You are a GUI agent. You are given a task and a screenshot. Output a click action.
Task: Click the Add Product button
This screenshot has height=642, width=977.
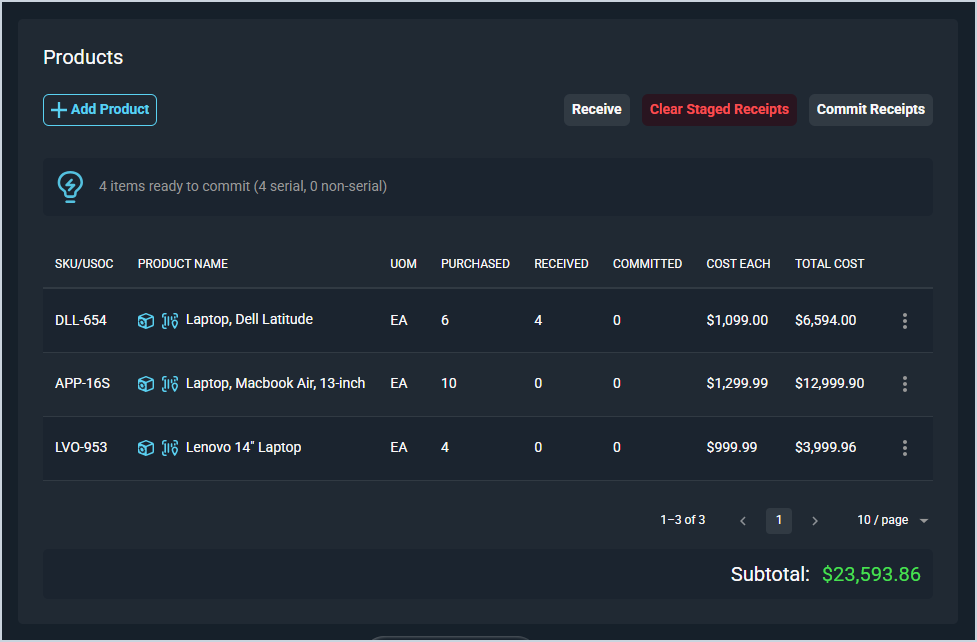click(100, 110)
